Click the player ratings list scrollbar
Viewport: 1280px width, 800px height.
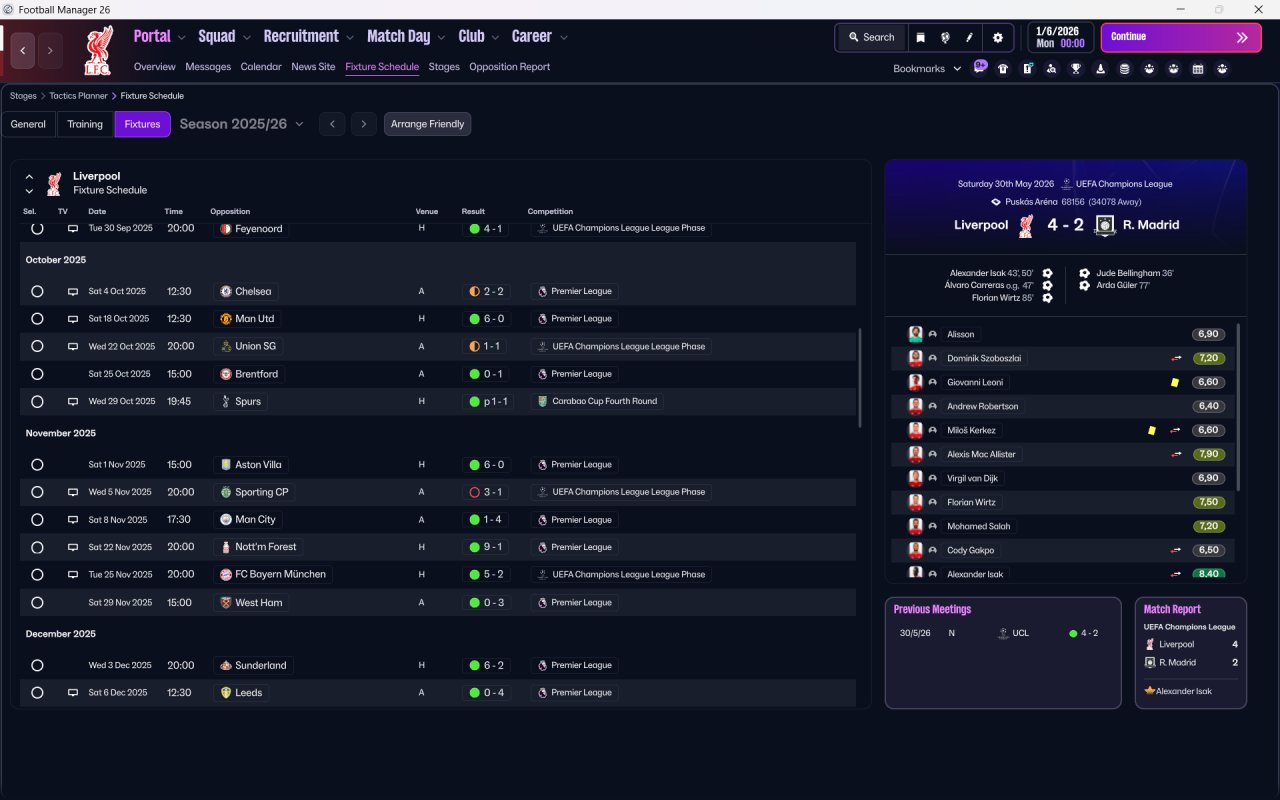point(1238,405)
